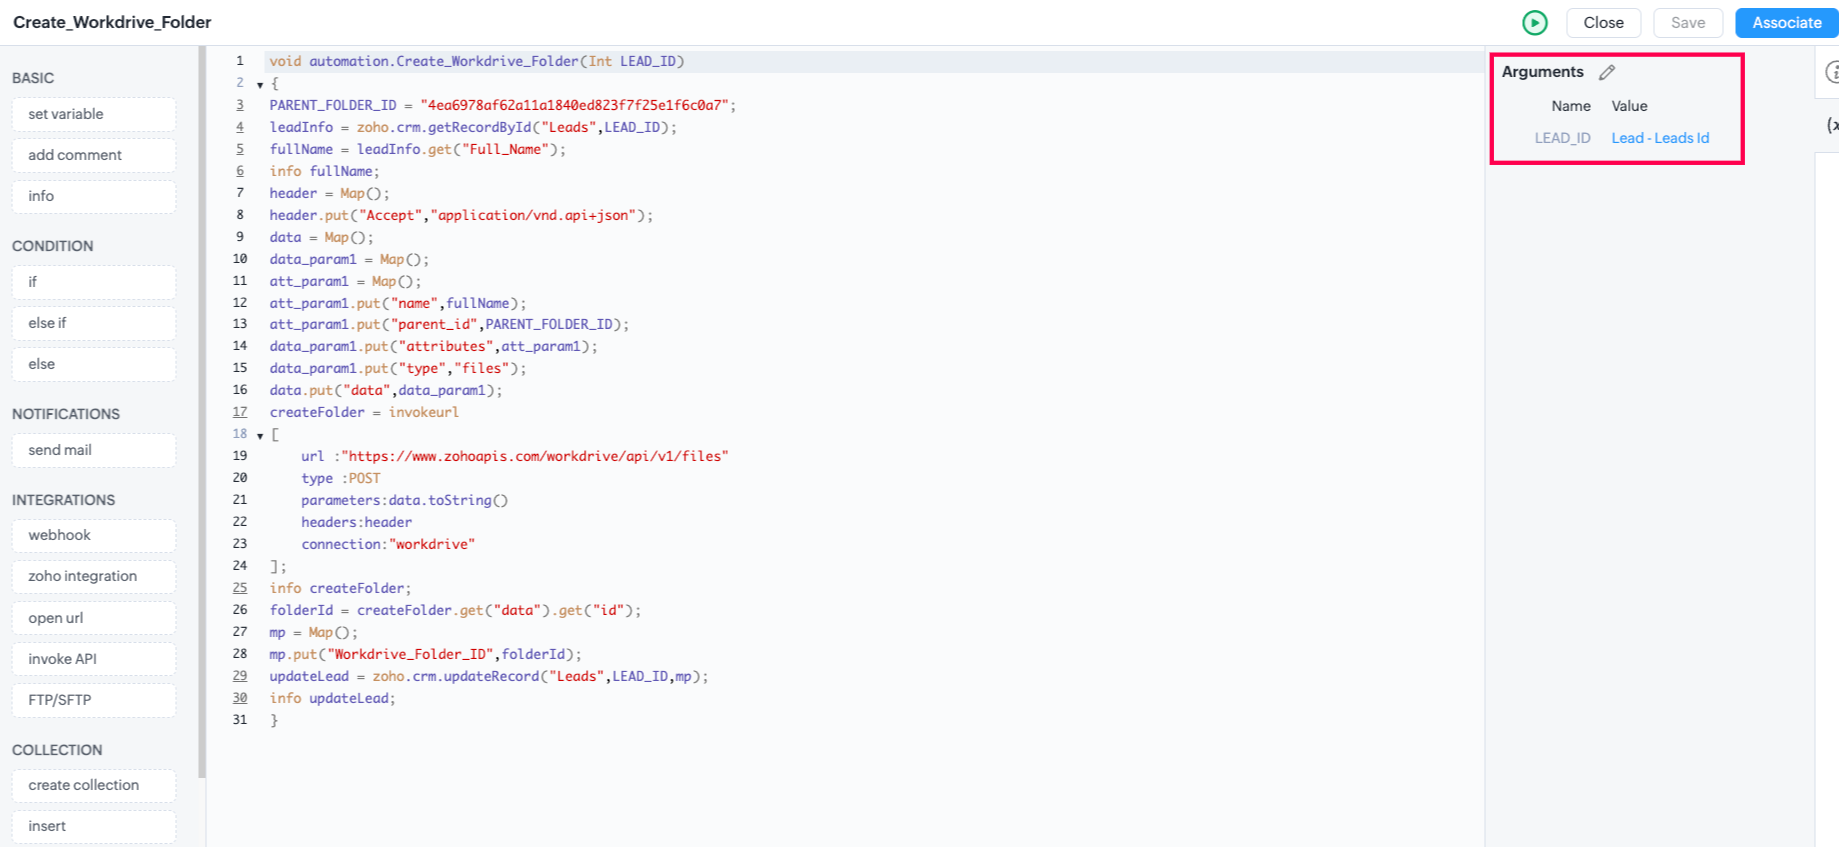
Task: Insert the if condition block
Action: (94, 282)
